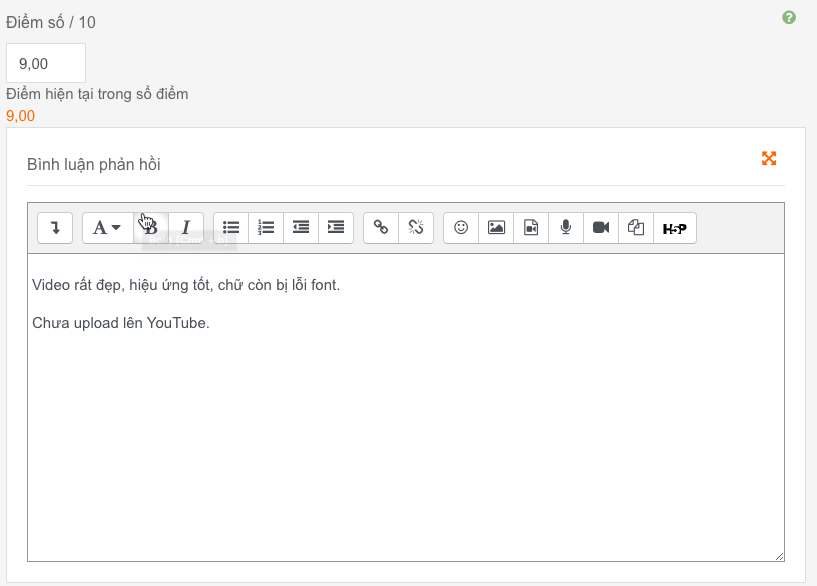
Task: Open the paragraph styles dropdown
Action: [107, 228]
